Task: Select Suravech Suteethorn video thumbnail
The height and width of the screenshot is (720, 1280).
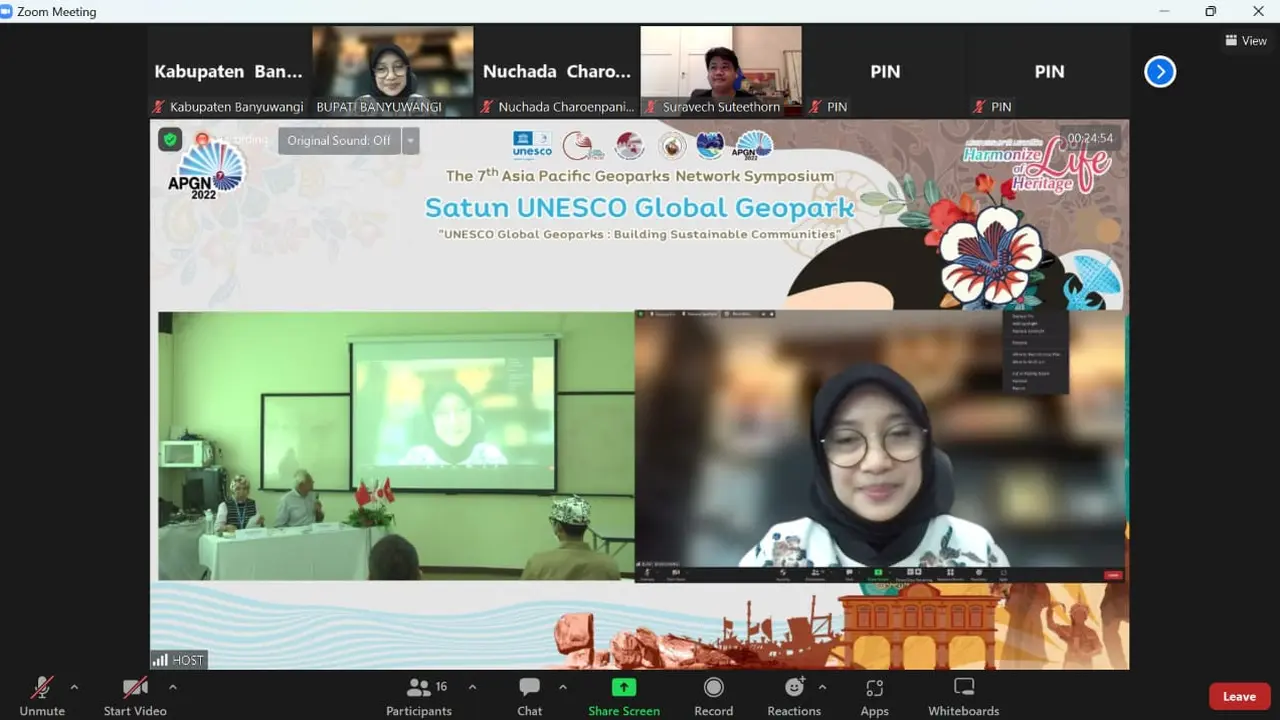Action: [721, 72]
